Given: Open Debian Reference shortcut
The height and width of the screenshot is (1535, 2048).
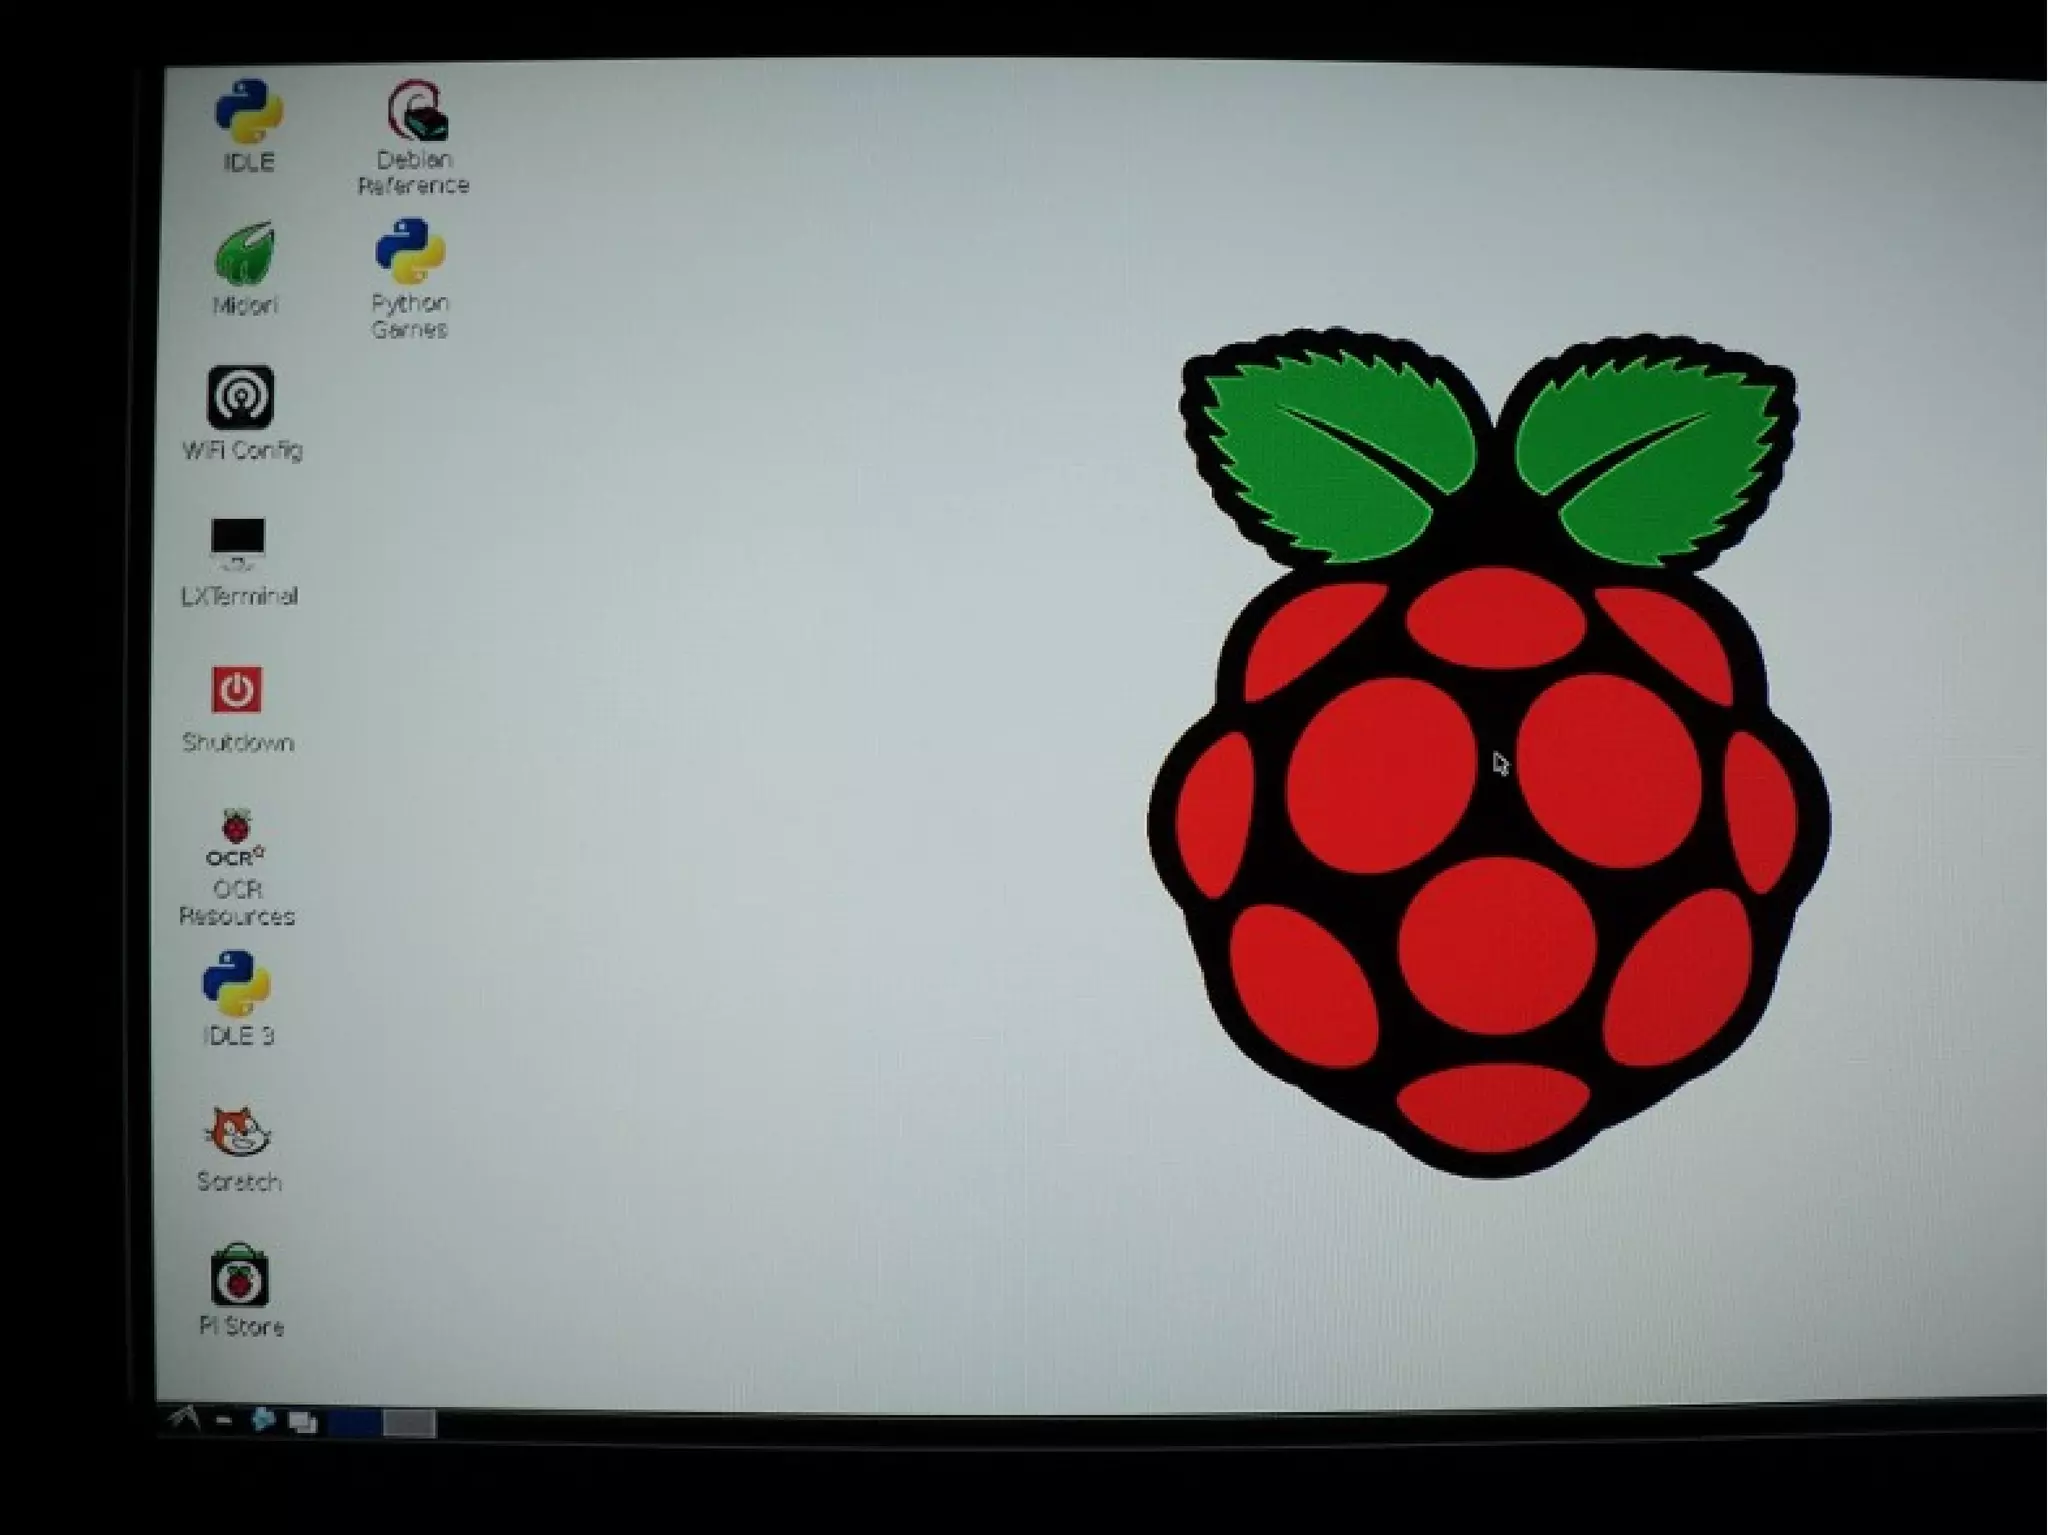Looking at the screenshot, I should (417, 112).
